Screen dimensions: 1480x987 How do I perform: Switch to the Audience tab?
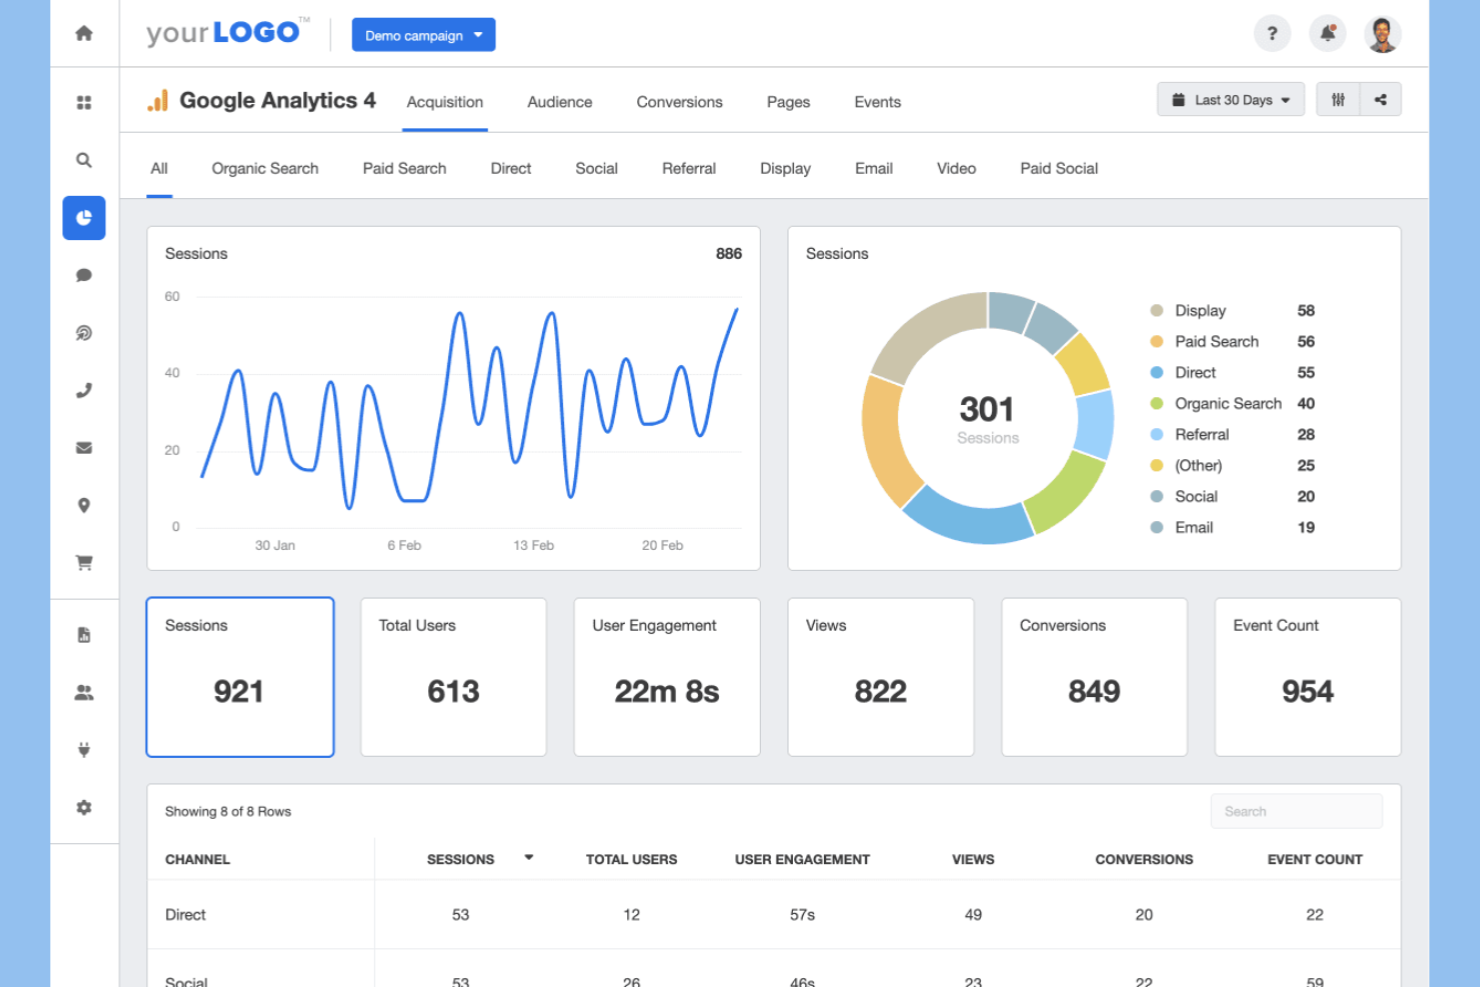pyautogui.click(x=559, y=101)
